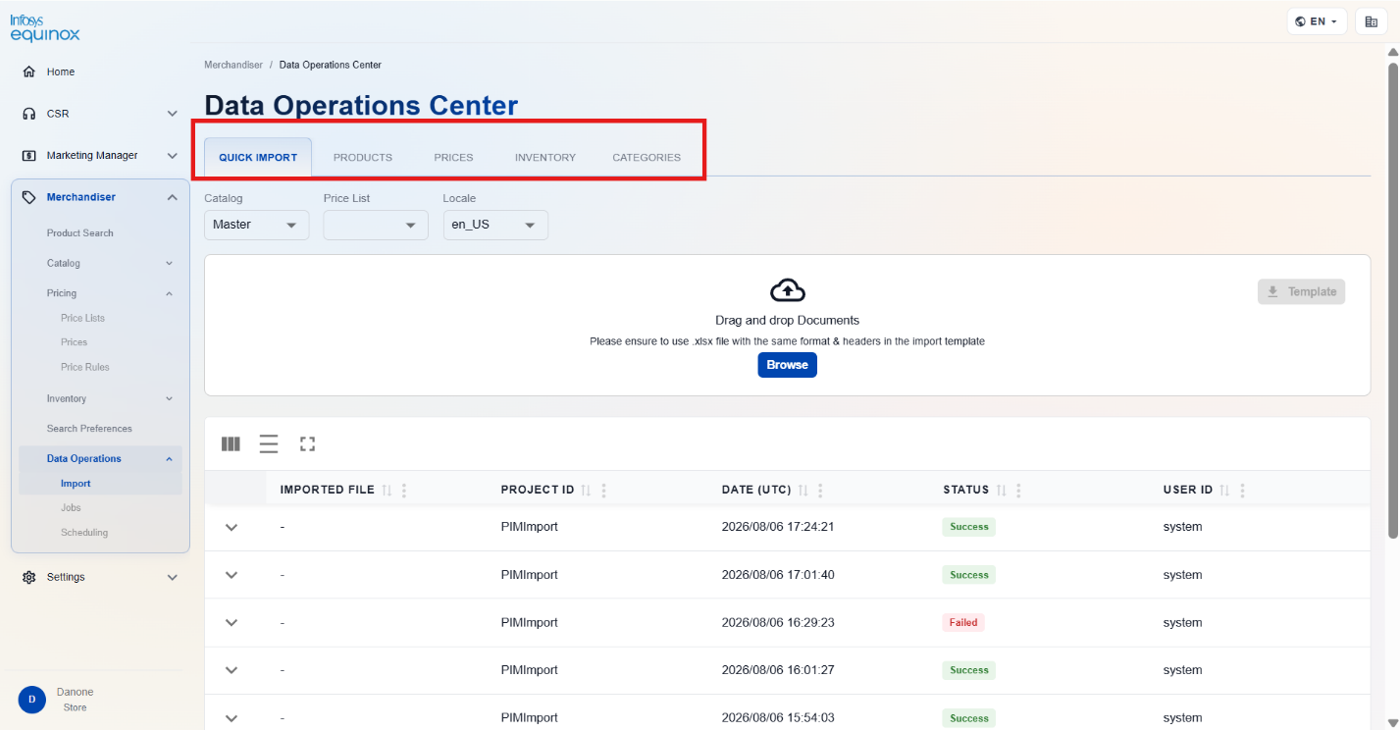Expand the Catalog submenu chevron
Image resolution: width=1400 pixels, height=730 pixels.
tap(169, 264)
